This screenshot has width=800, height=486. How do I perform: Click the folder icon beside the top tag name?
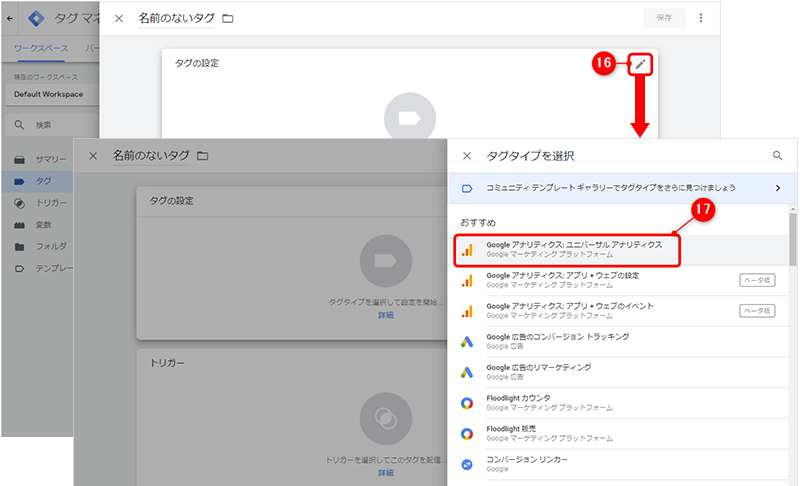click(x=228, y=19)
